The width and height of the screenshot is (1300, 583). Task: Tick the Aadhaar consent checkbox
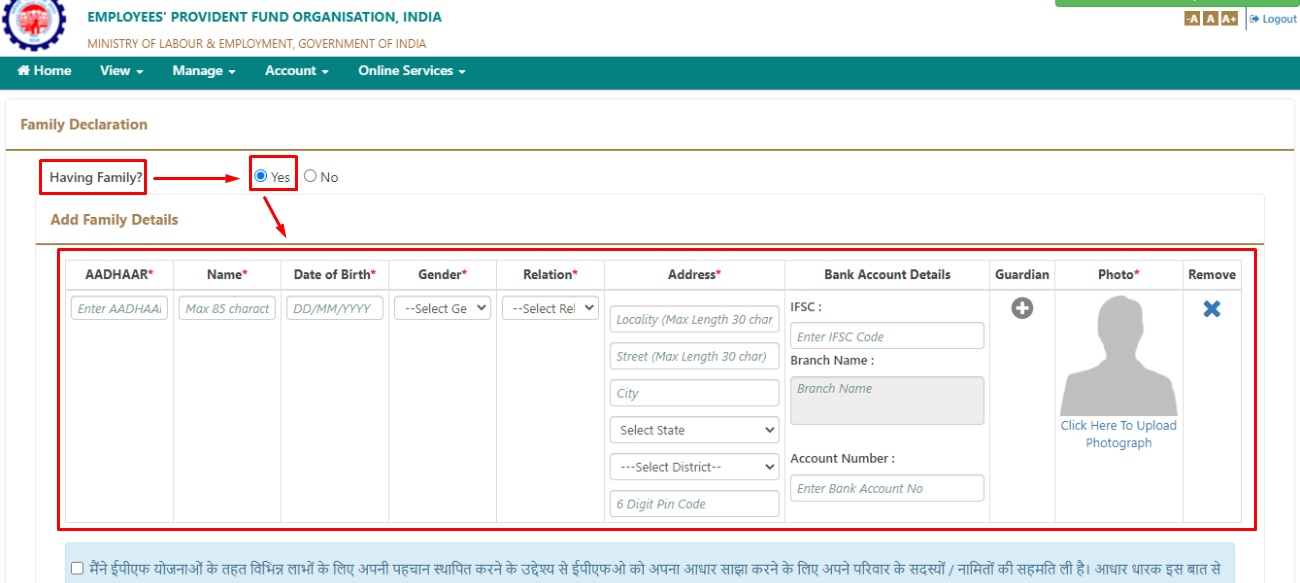[x=78, y=568]
